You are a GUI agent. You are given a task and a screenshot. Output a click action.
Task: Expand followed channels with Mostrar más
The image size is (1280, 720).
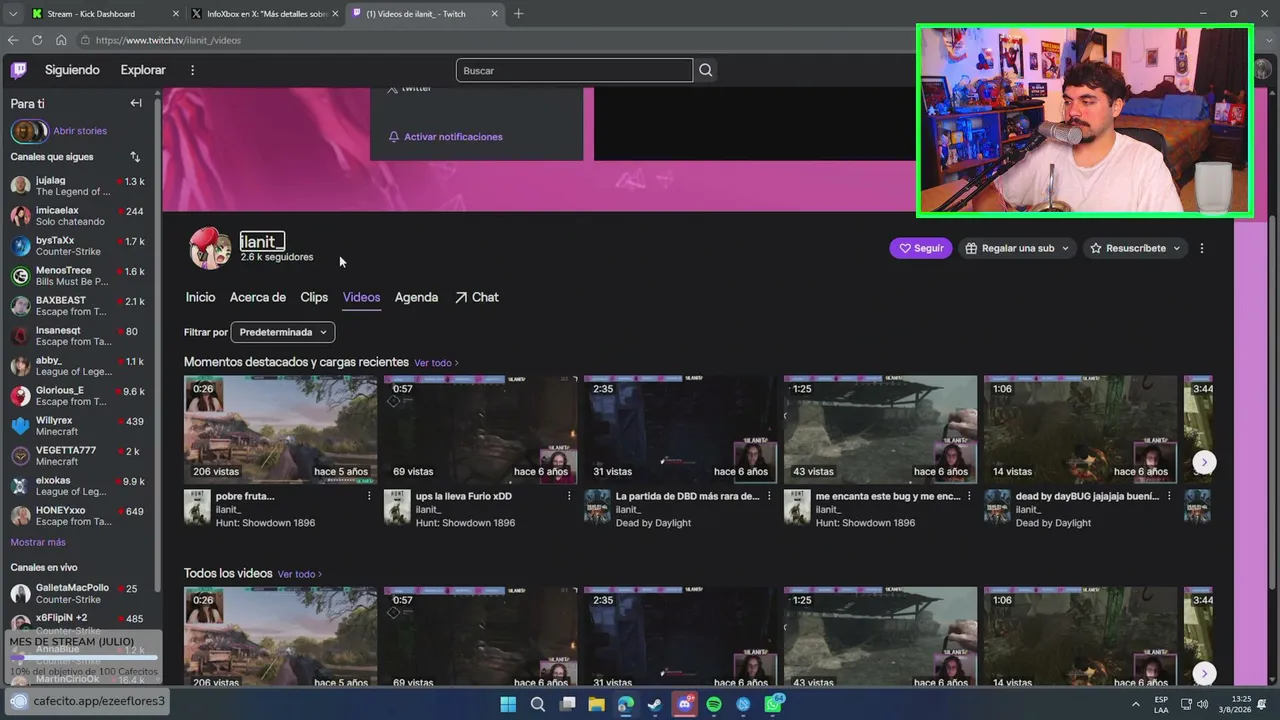tap(38, 542)
